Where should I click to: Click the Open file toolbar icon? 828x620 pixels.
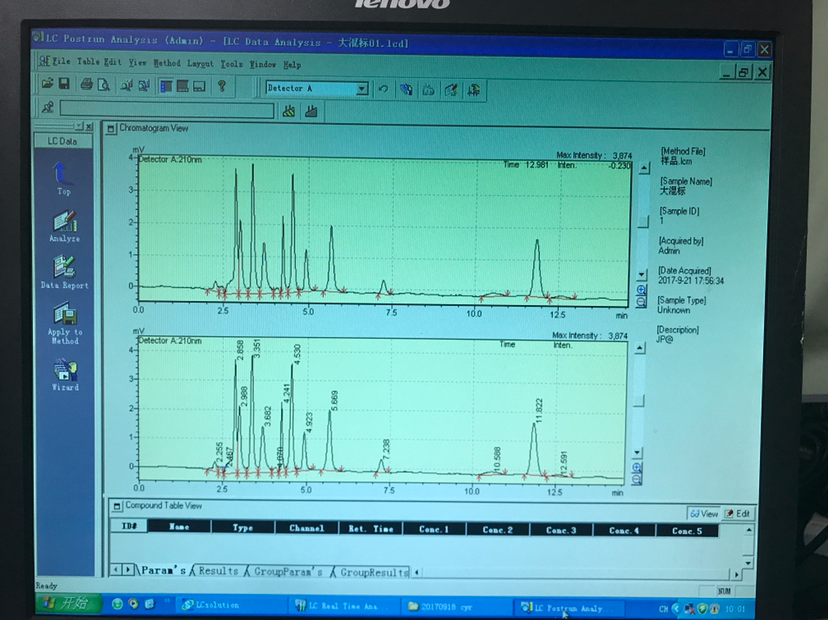click(48, 83)
